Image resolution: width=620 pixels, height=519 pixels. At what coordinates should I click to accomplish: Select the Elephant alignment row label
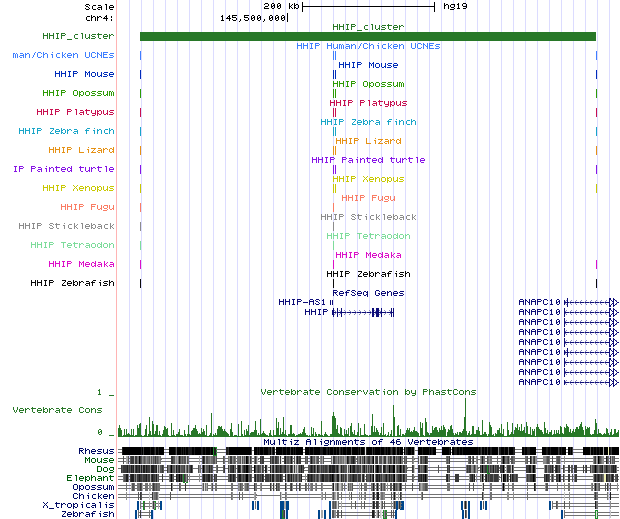point(94,478)
